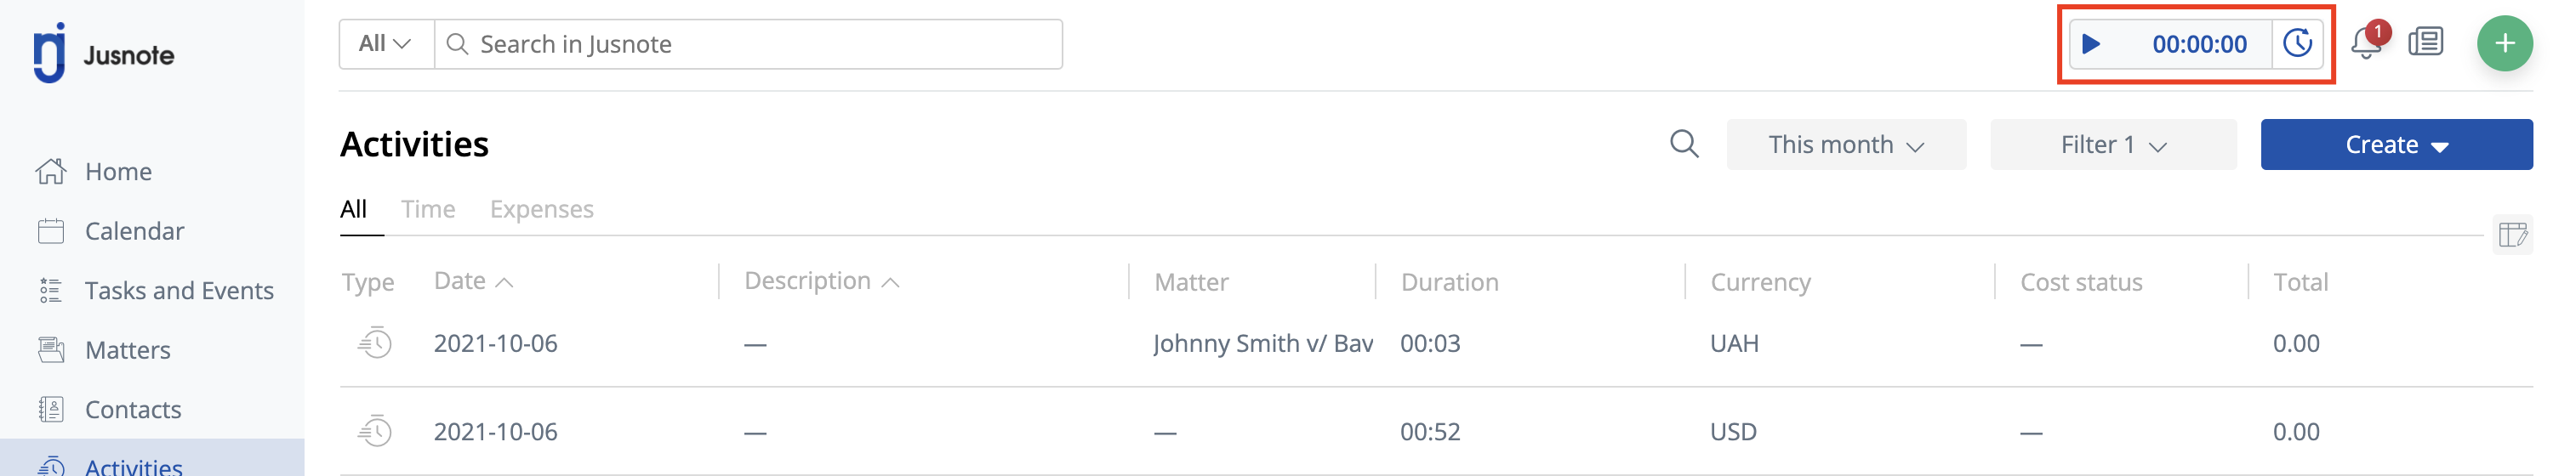Expand the Filter 1 dropdown
The height and width of the screenshot is (476, 2576).
tap(2112, 145)
